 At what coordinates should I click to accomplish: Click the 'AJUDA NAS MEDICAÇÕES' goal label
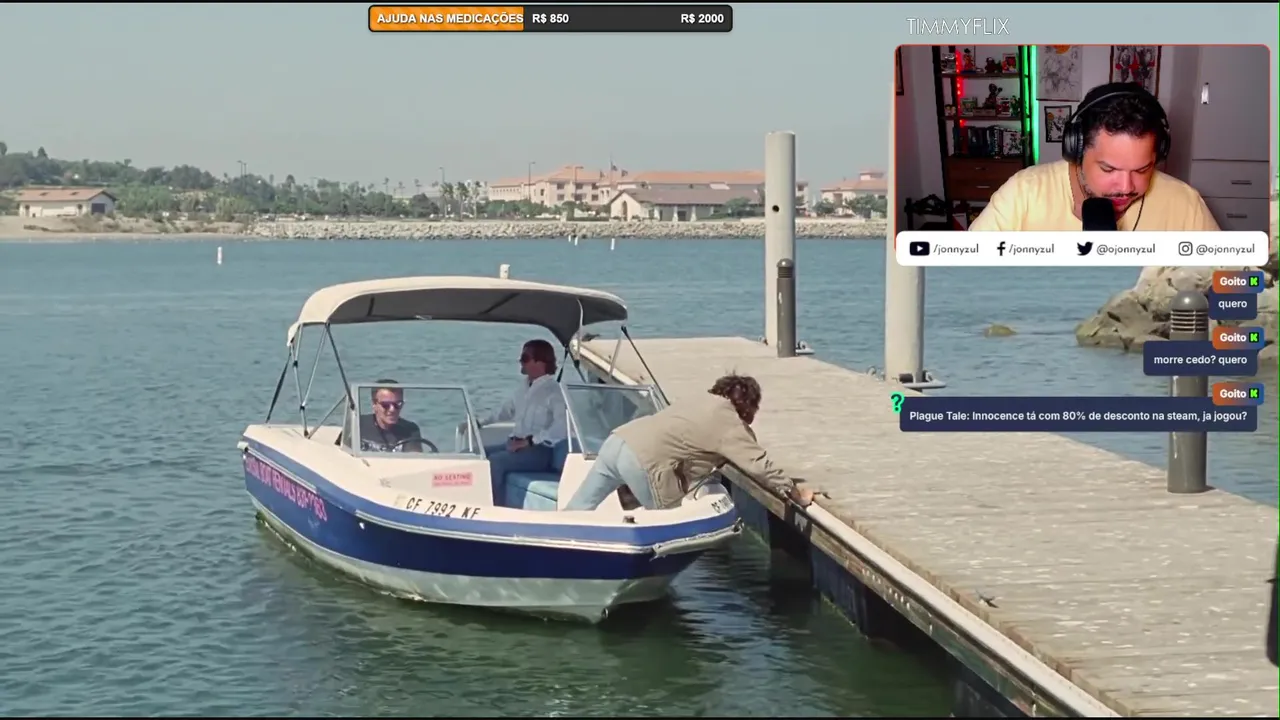coord(449,19)
